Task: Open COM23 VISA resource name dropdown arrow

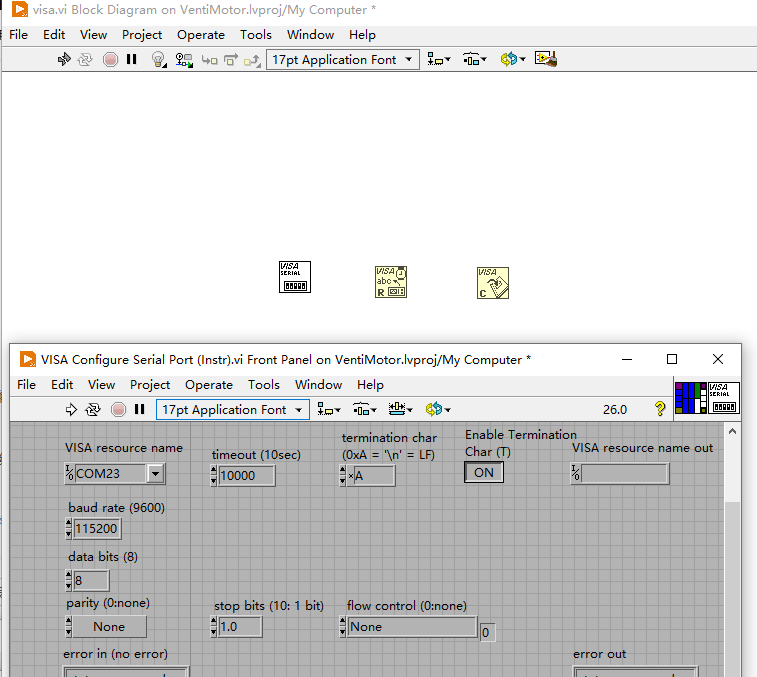Action: tap(155, 474)
